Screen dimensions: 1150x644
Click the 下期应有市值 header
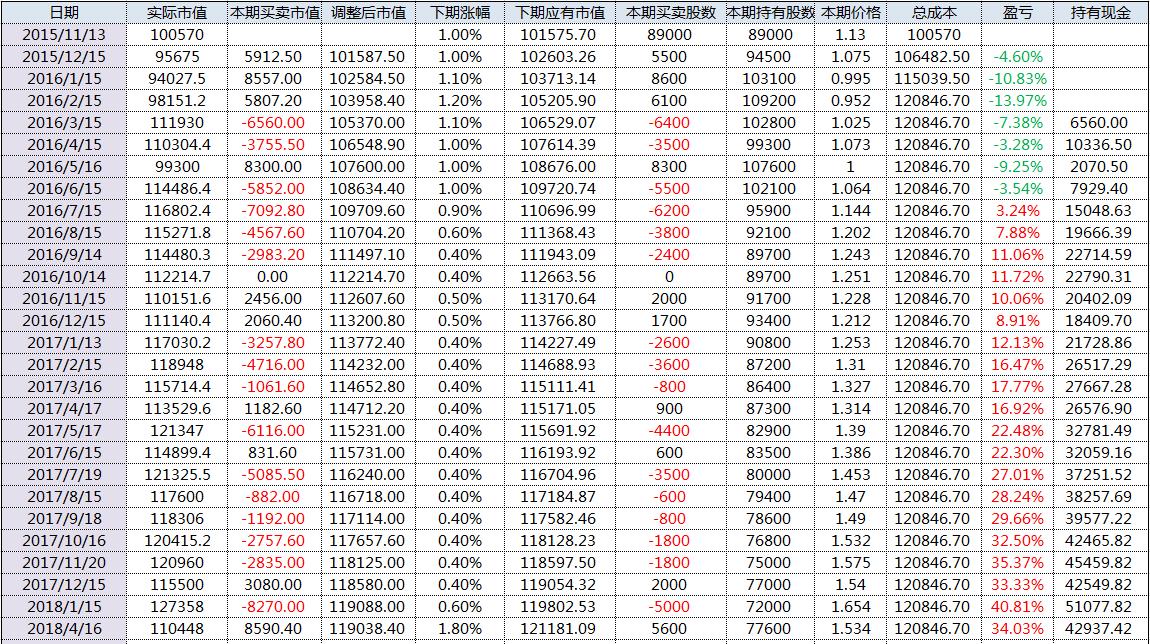(560, 12)
